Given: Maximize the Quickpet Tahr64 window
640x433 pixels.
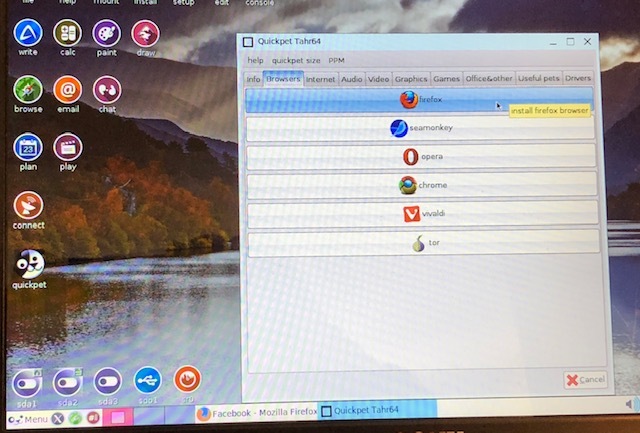Looking at the screenshot, I should click(570, 42).
